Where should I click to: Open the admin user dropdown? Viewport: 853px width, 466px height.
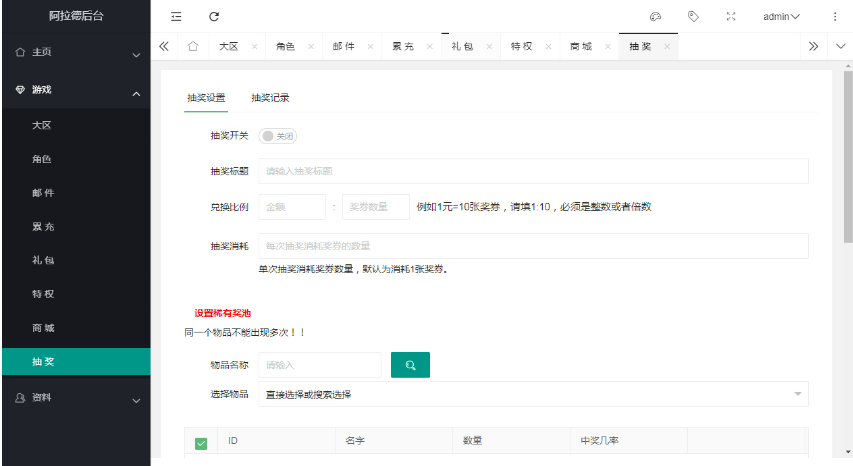click(x=781, y=16)
